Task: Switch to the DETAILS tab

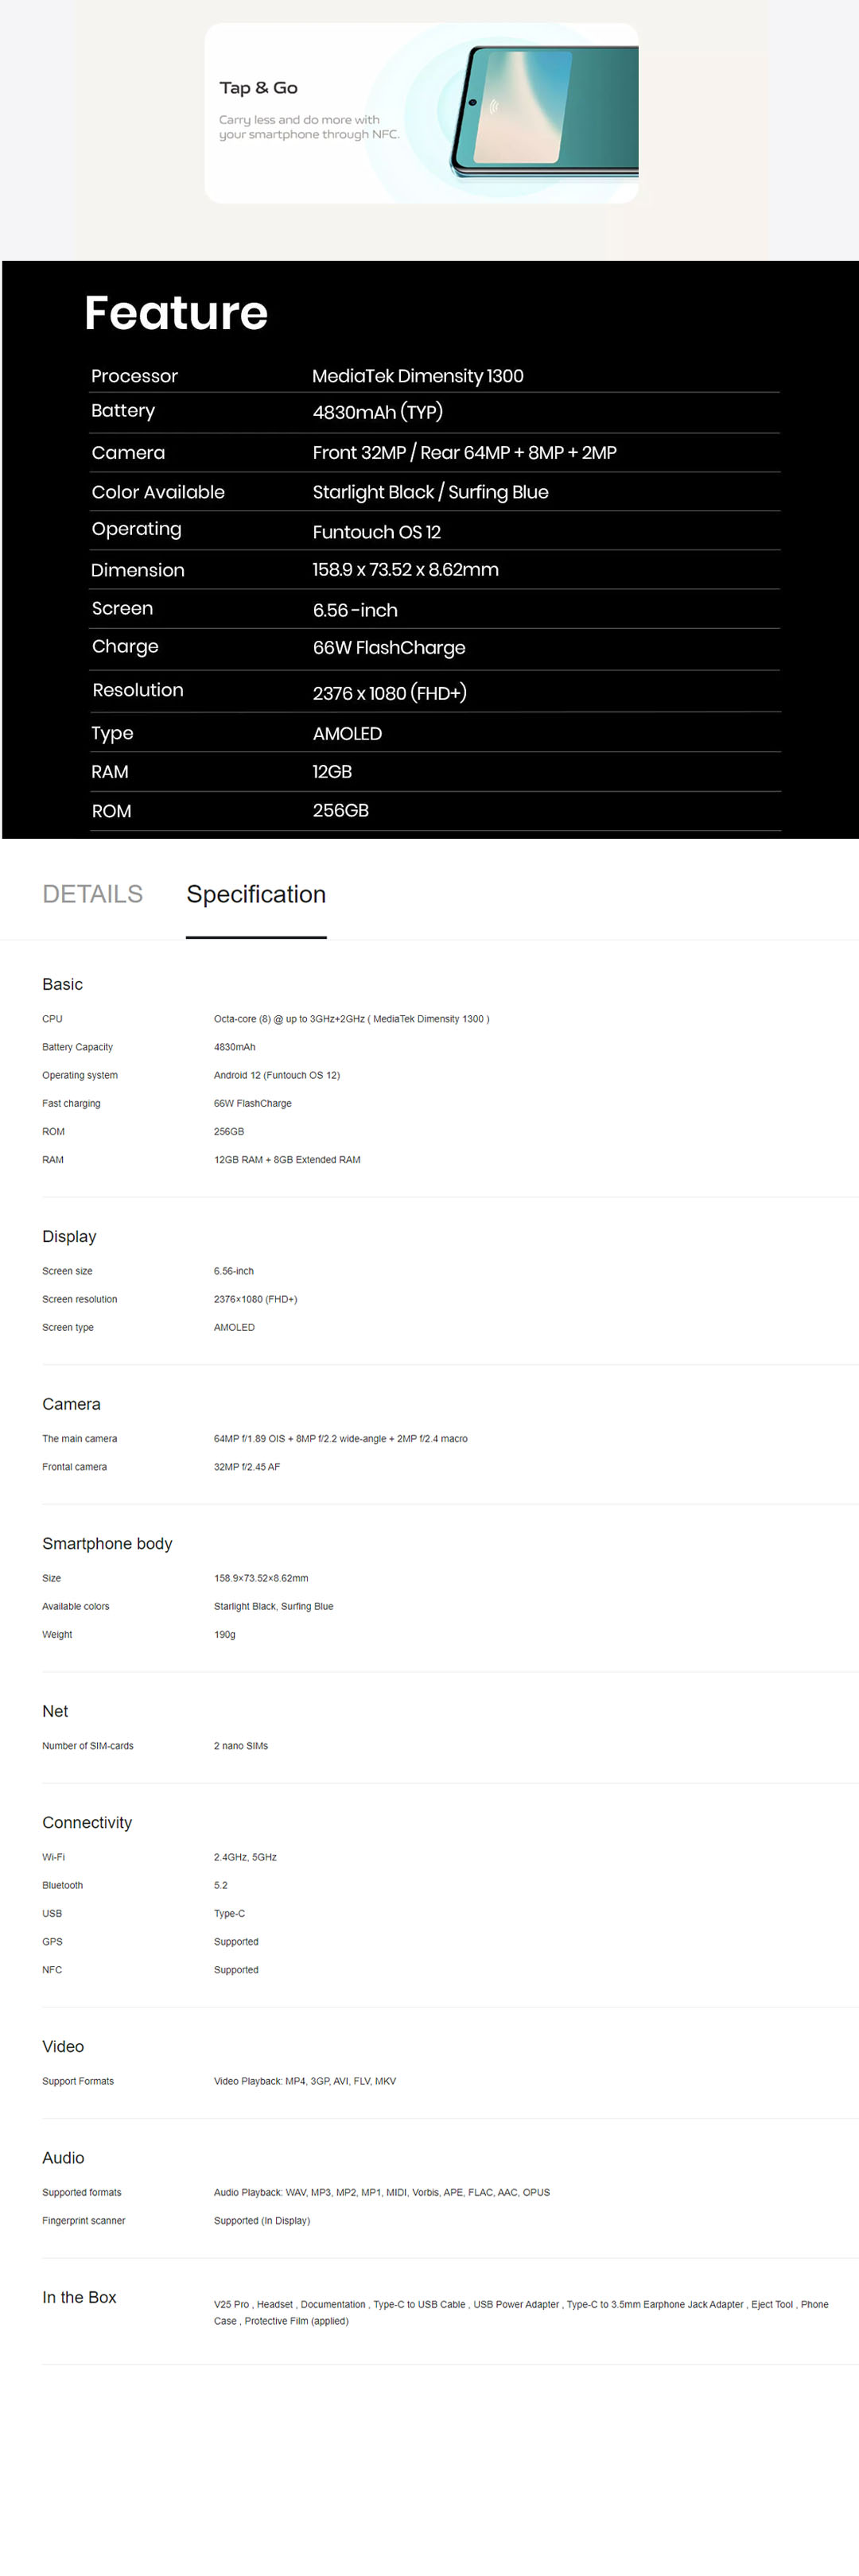Action: click(x=92, y=894)
